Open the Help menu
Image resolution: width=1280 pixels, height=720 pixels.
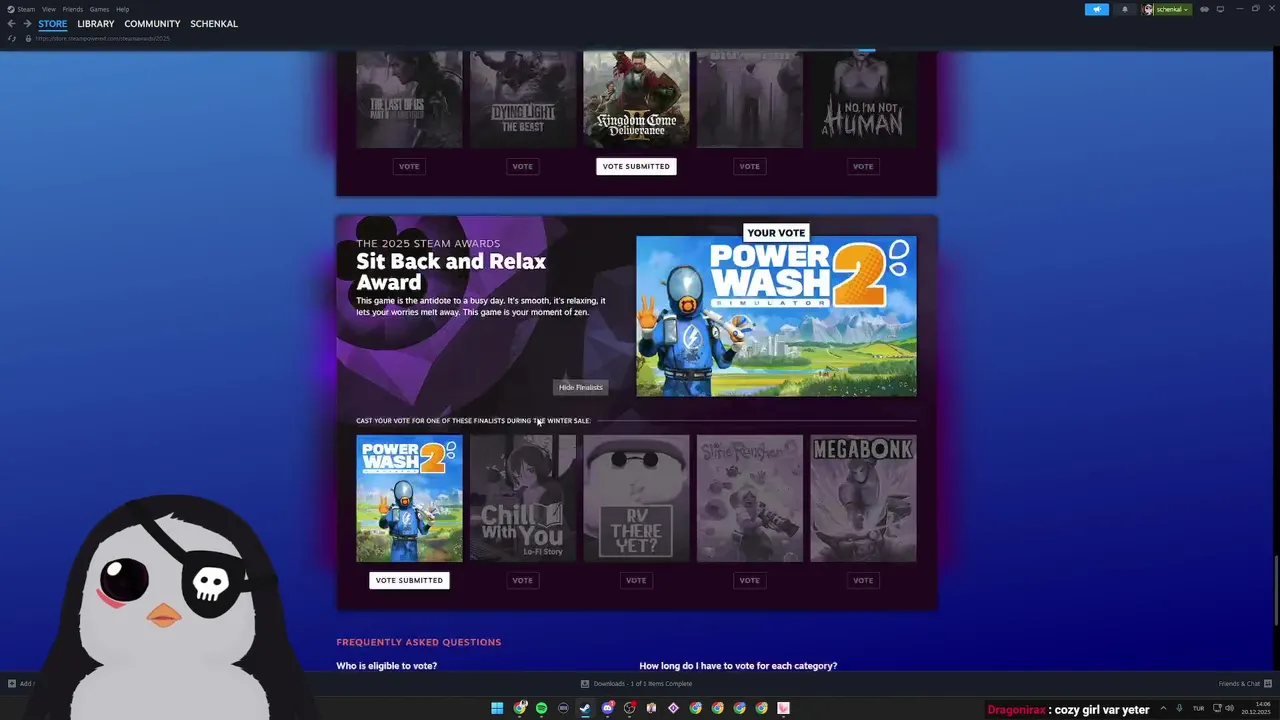122,9
